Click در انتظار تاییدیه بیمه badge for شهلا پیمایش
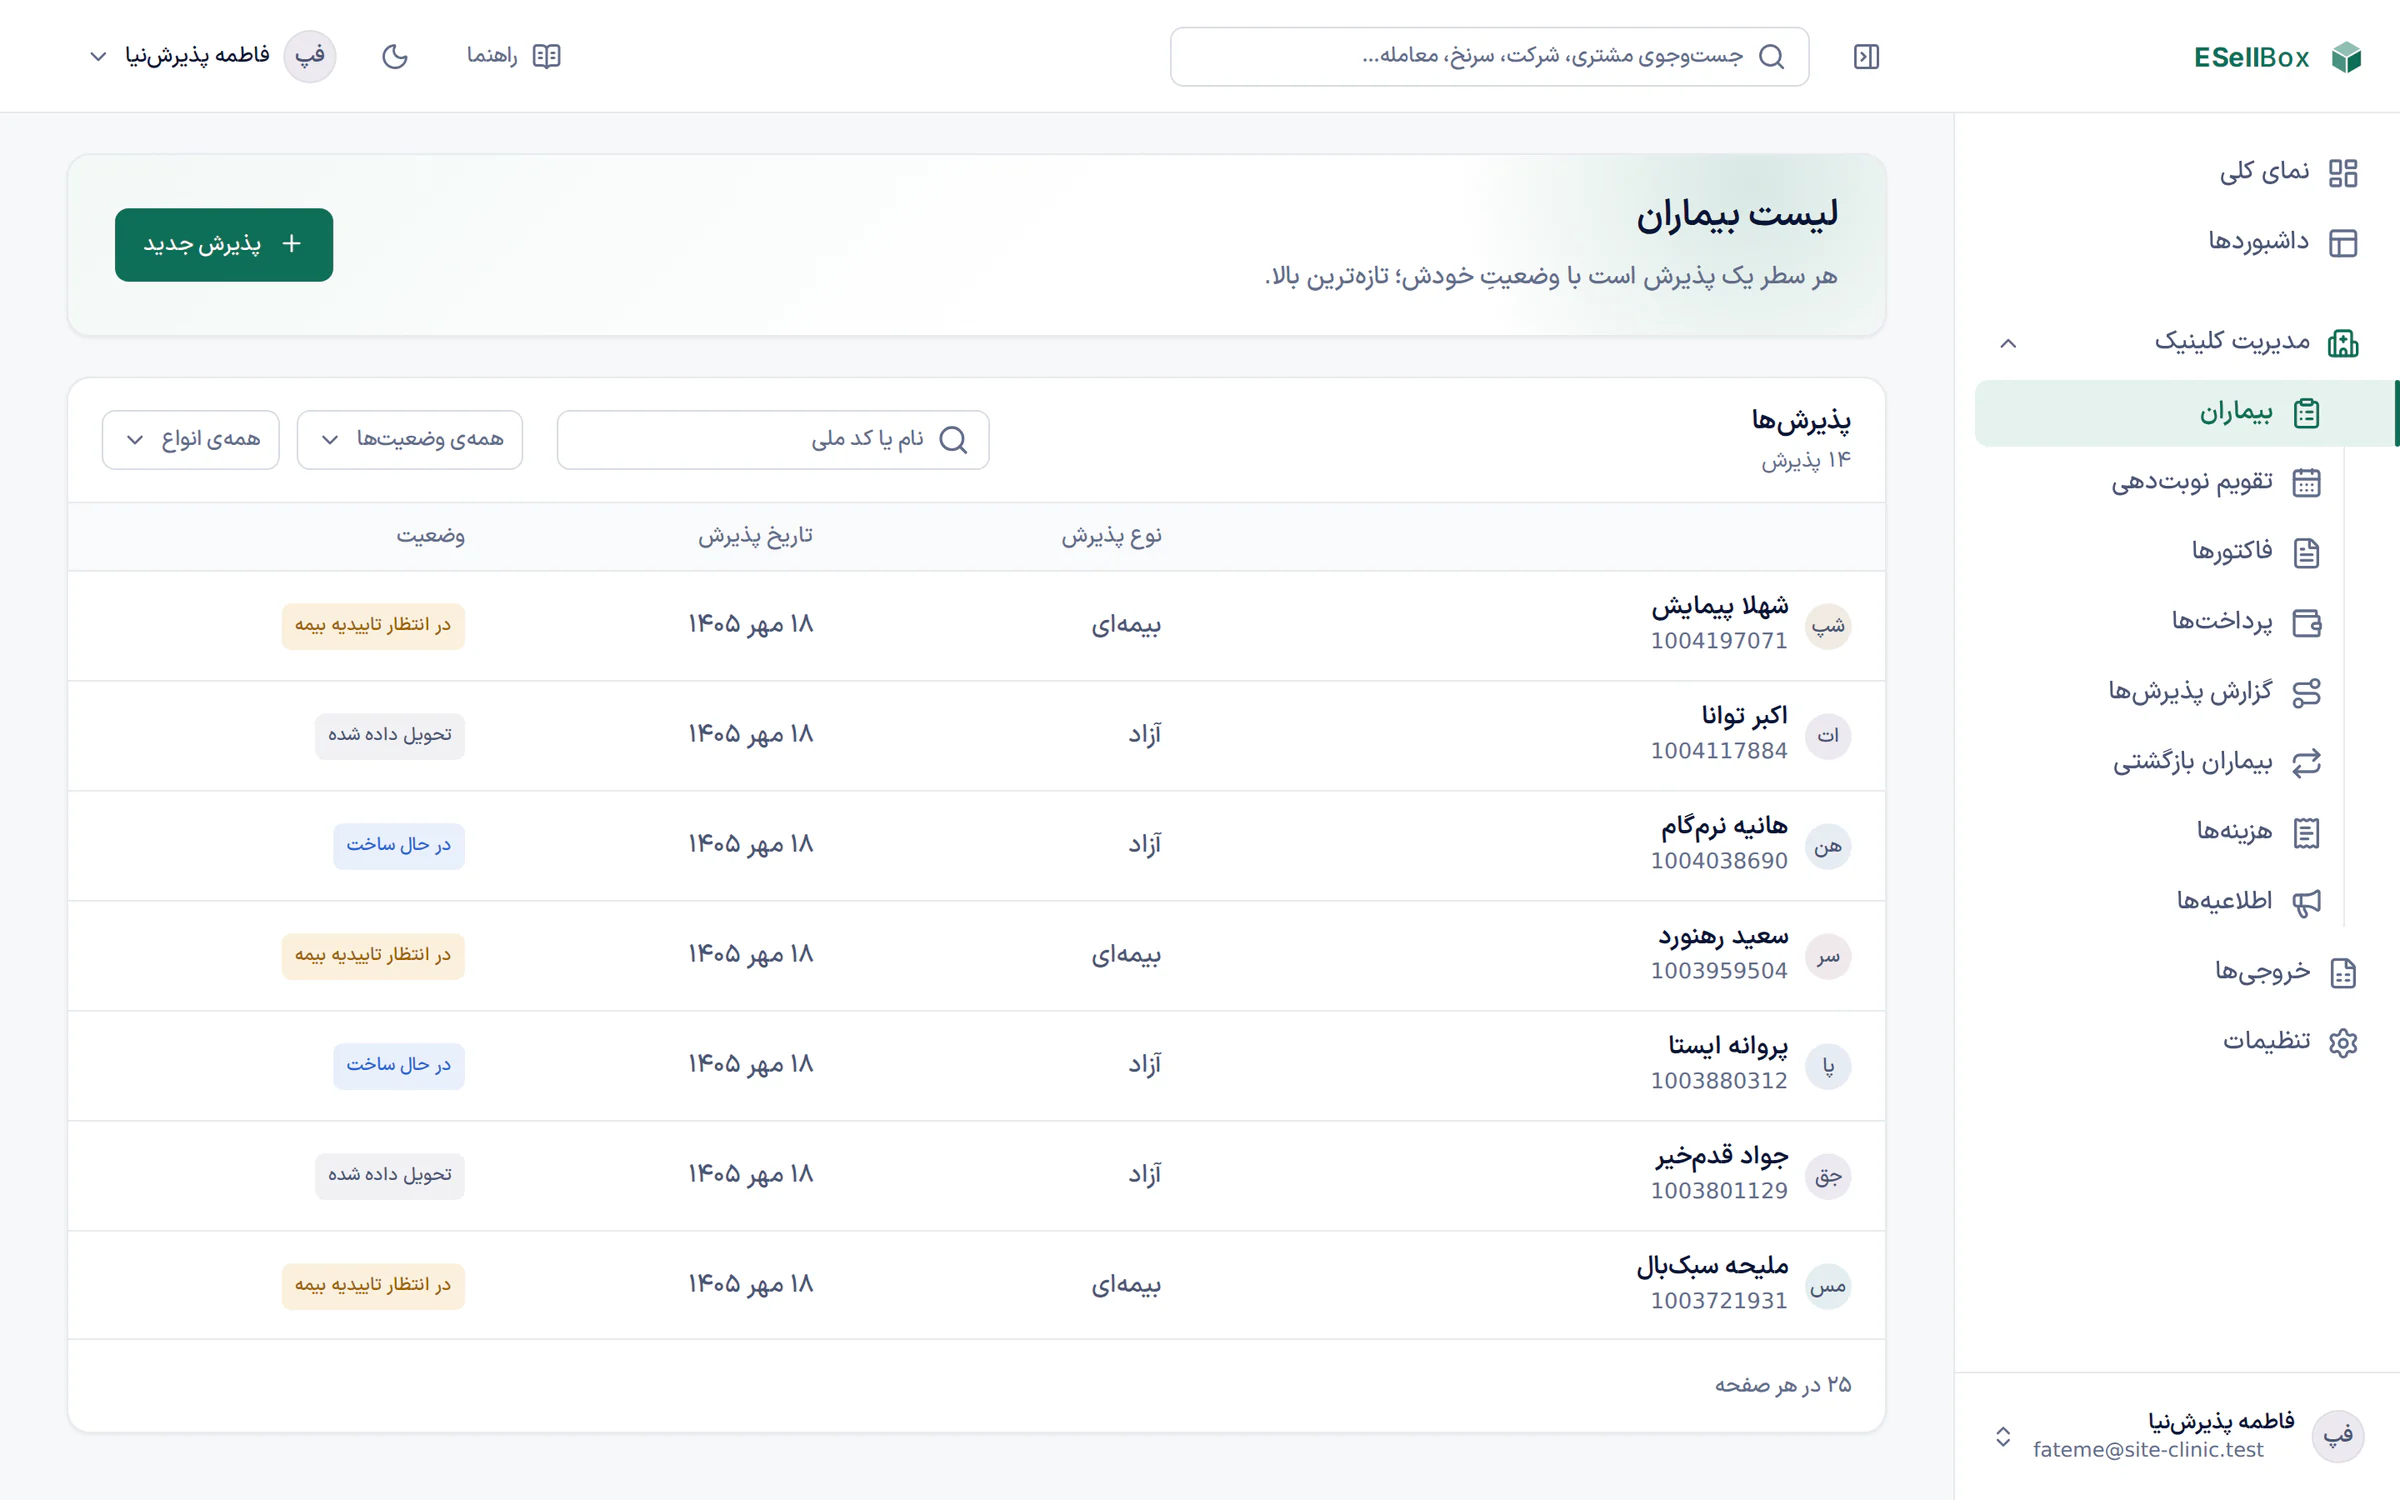The image size is (2400, 1500). (x=373, y=626)
